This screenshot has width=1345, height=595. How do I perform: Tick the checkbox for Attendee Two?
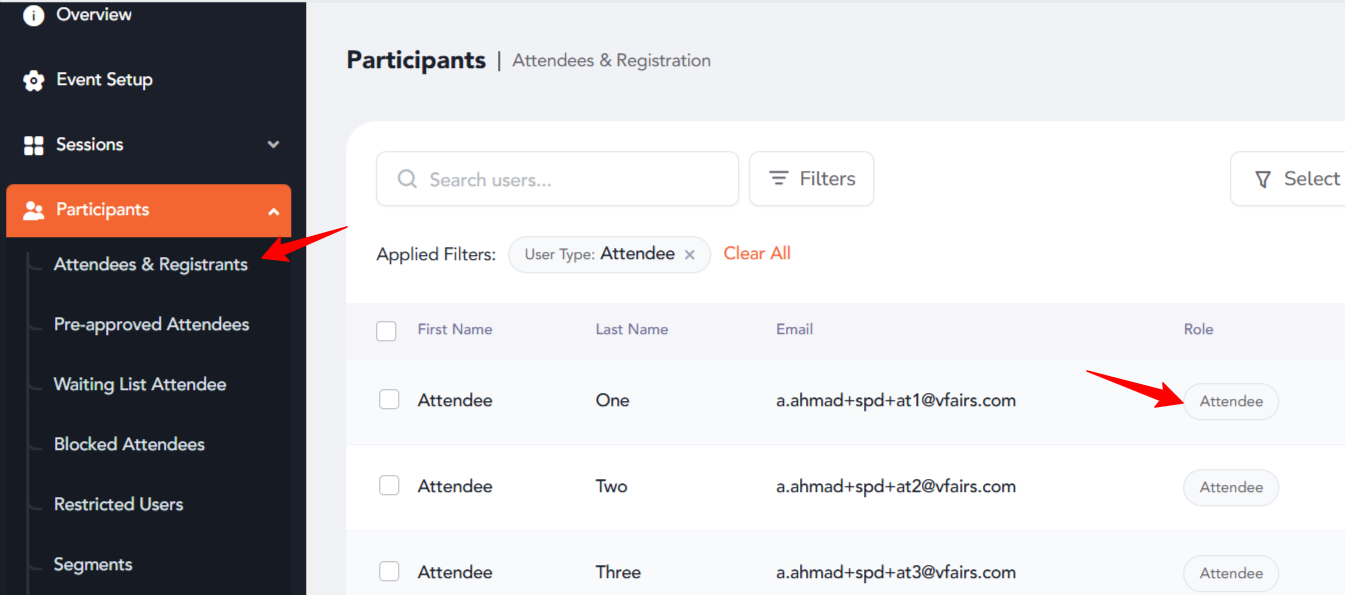tap(389, 486)
